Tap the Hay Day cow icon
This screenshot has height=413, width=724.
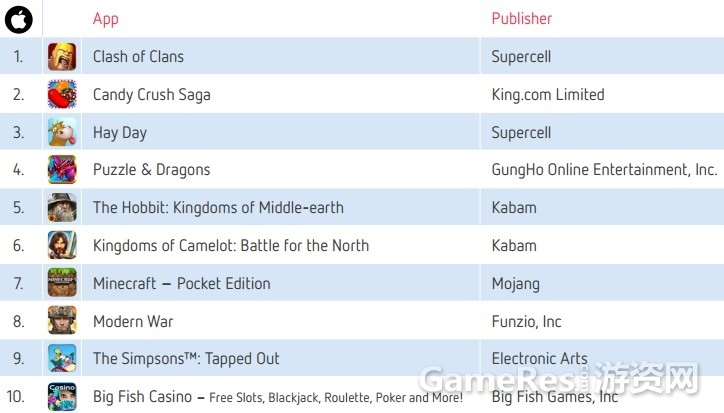point(62,132)
